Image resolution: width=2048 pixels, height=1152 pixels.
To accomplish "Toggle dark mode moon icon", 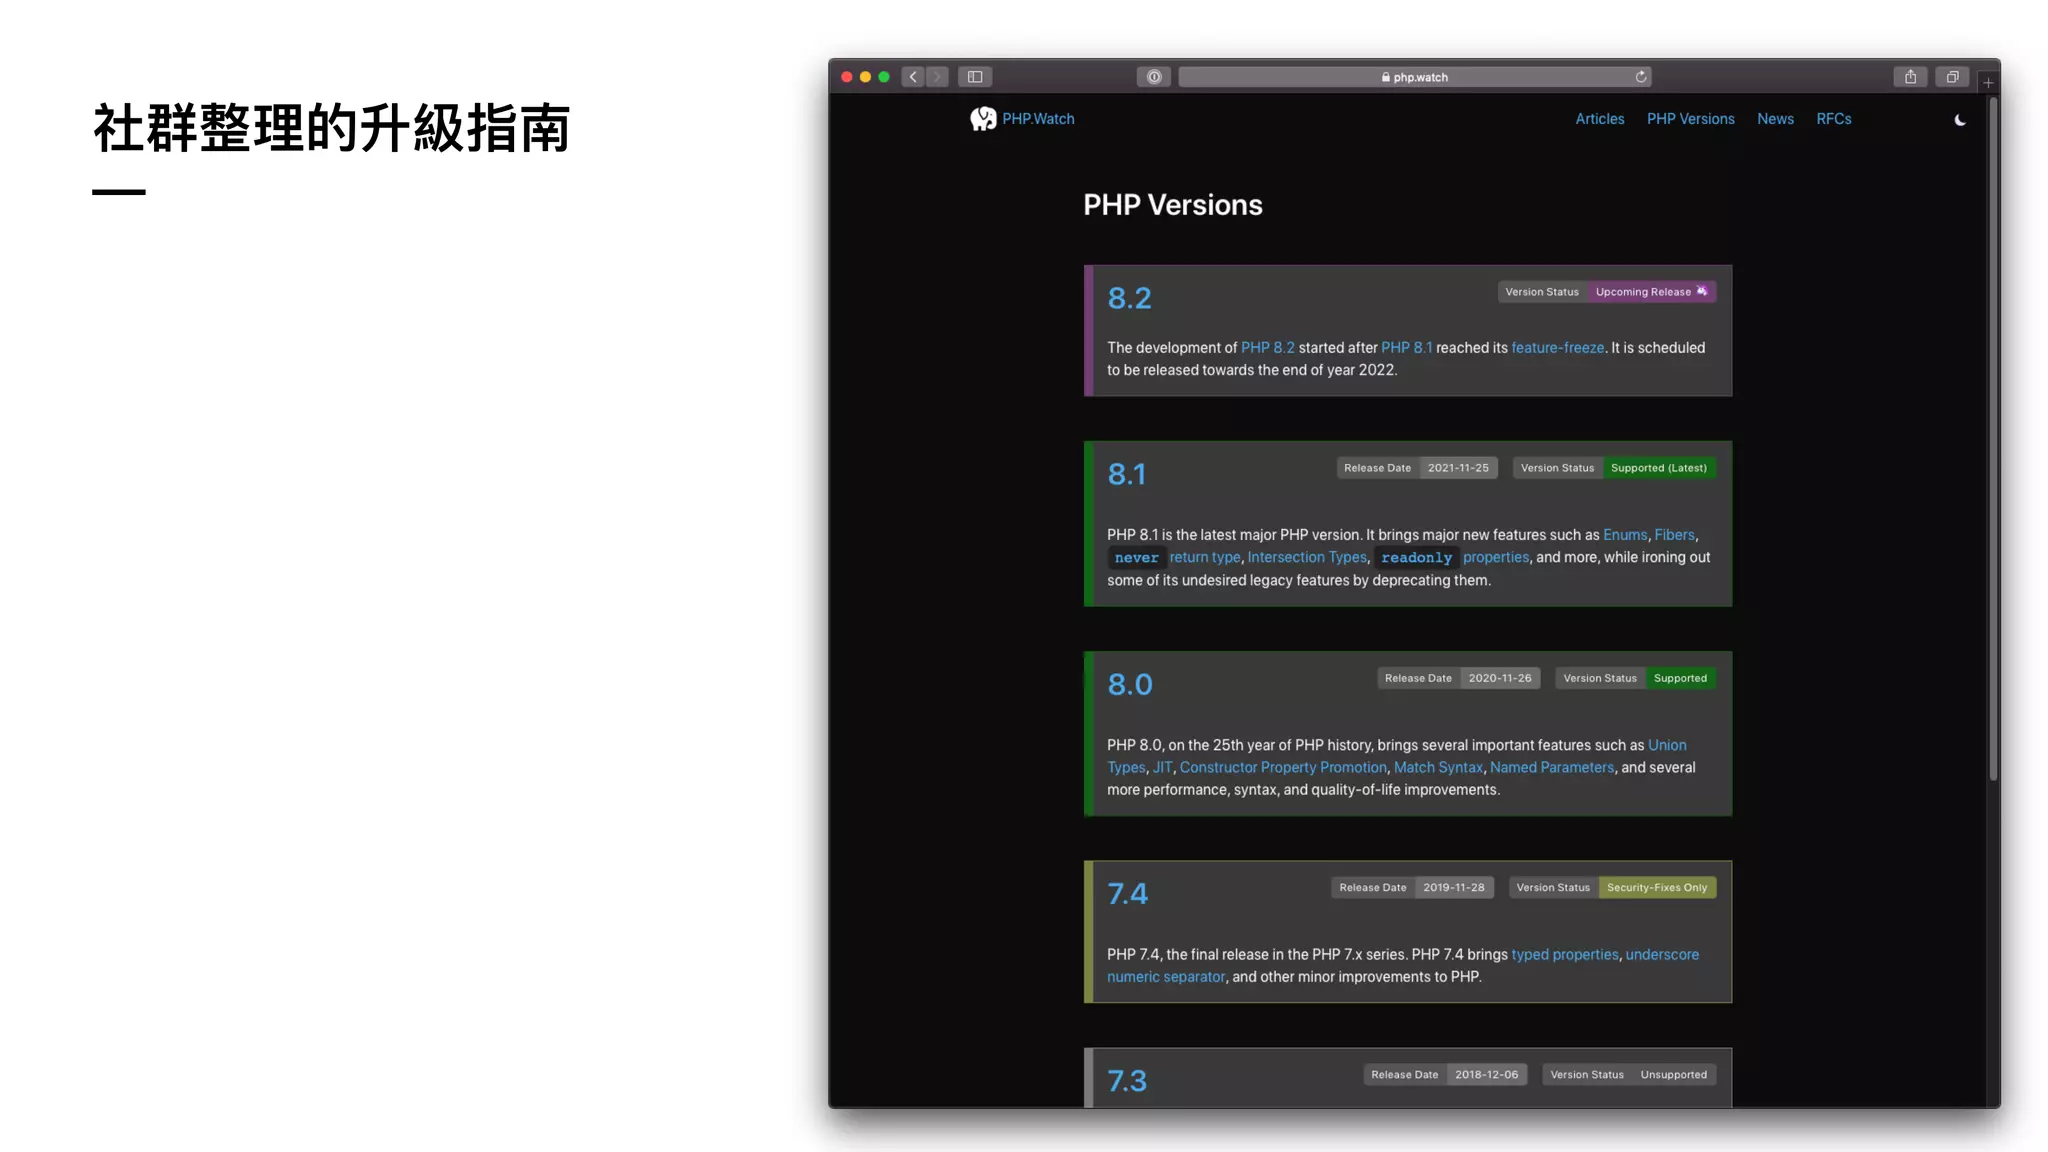I will tap(1960, 120).
